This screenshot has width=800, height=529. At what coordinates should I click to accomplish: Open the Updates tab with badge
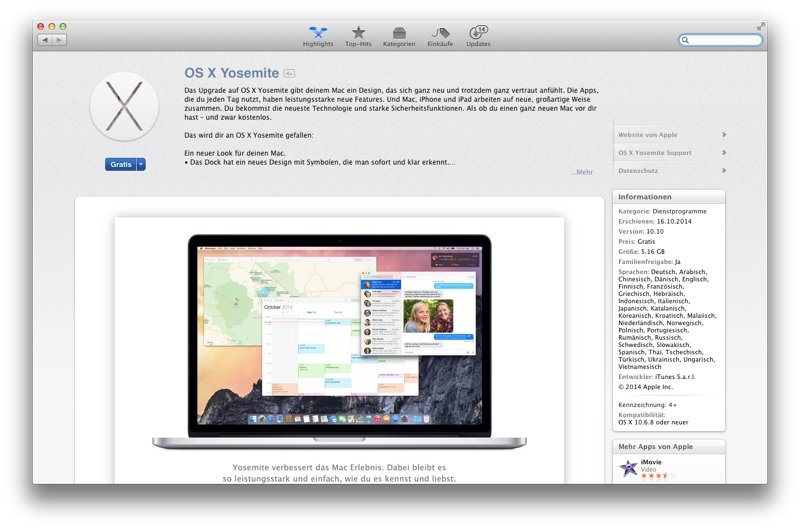pos(478,37)
